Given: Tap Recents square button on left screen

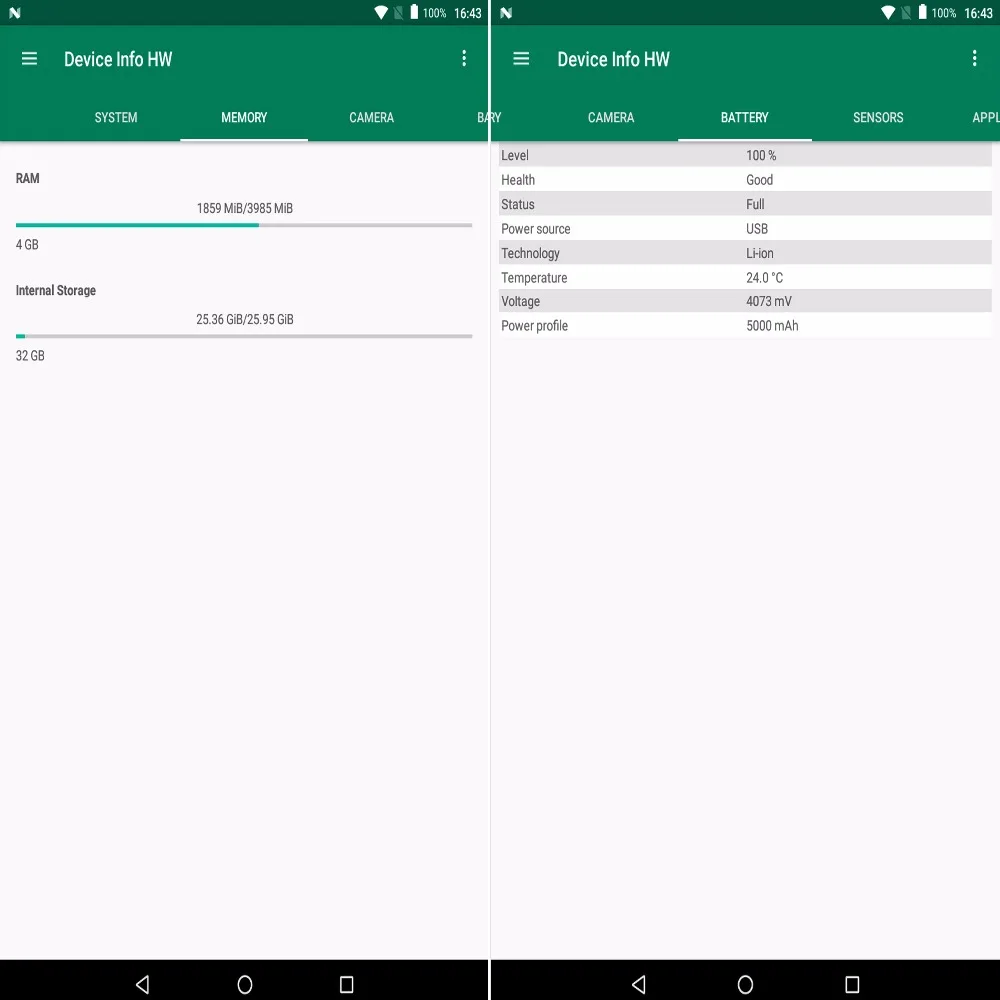Looking at the screenshot, I should (x=346, y=984).
